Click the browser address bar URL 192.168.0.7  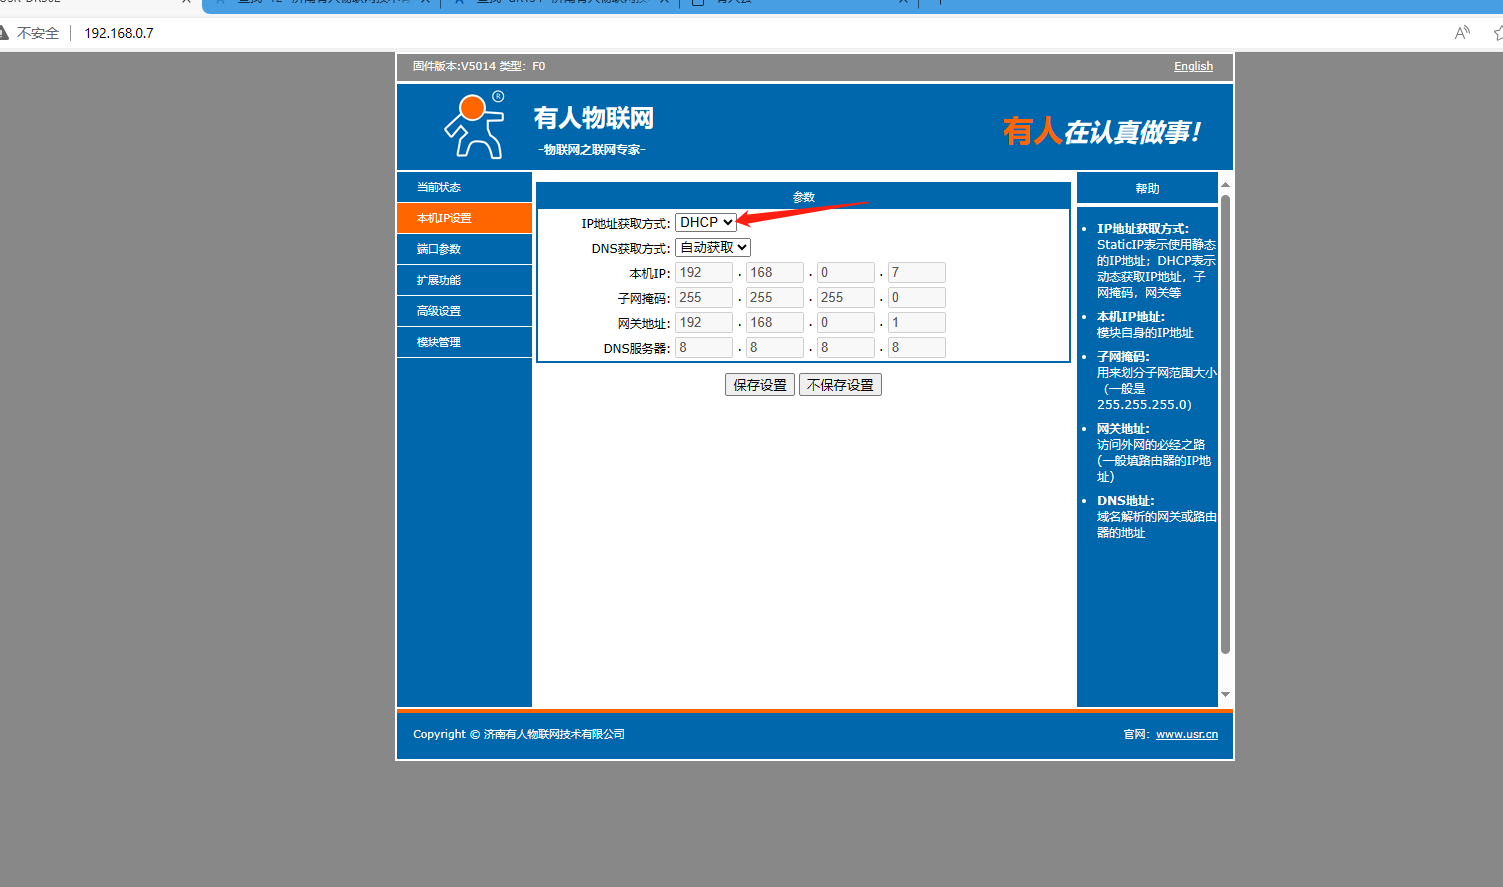pyautogui.click(x=119, y=33)
